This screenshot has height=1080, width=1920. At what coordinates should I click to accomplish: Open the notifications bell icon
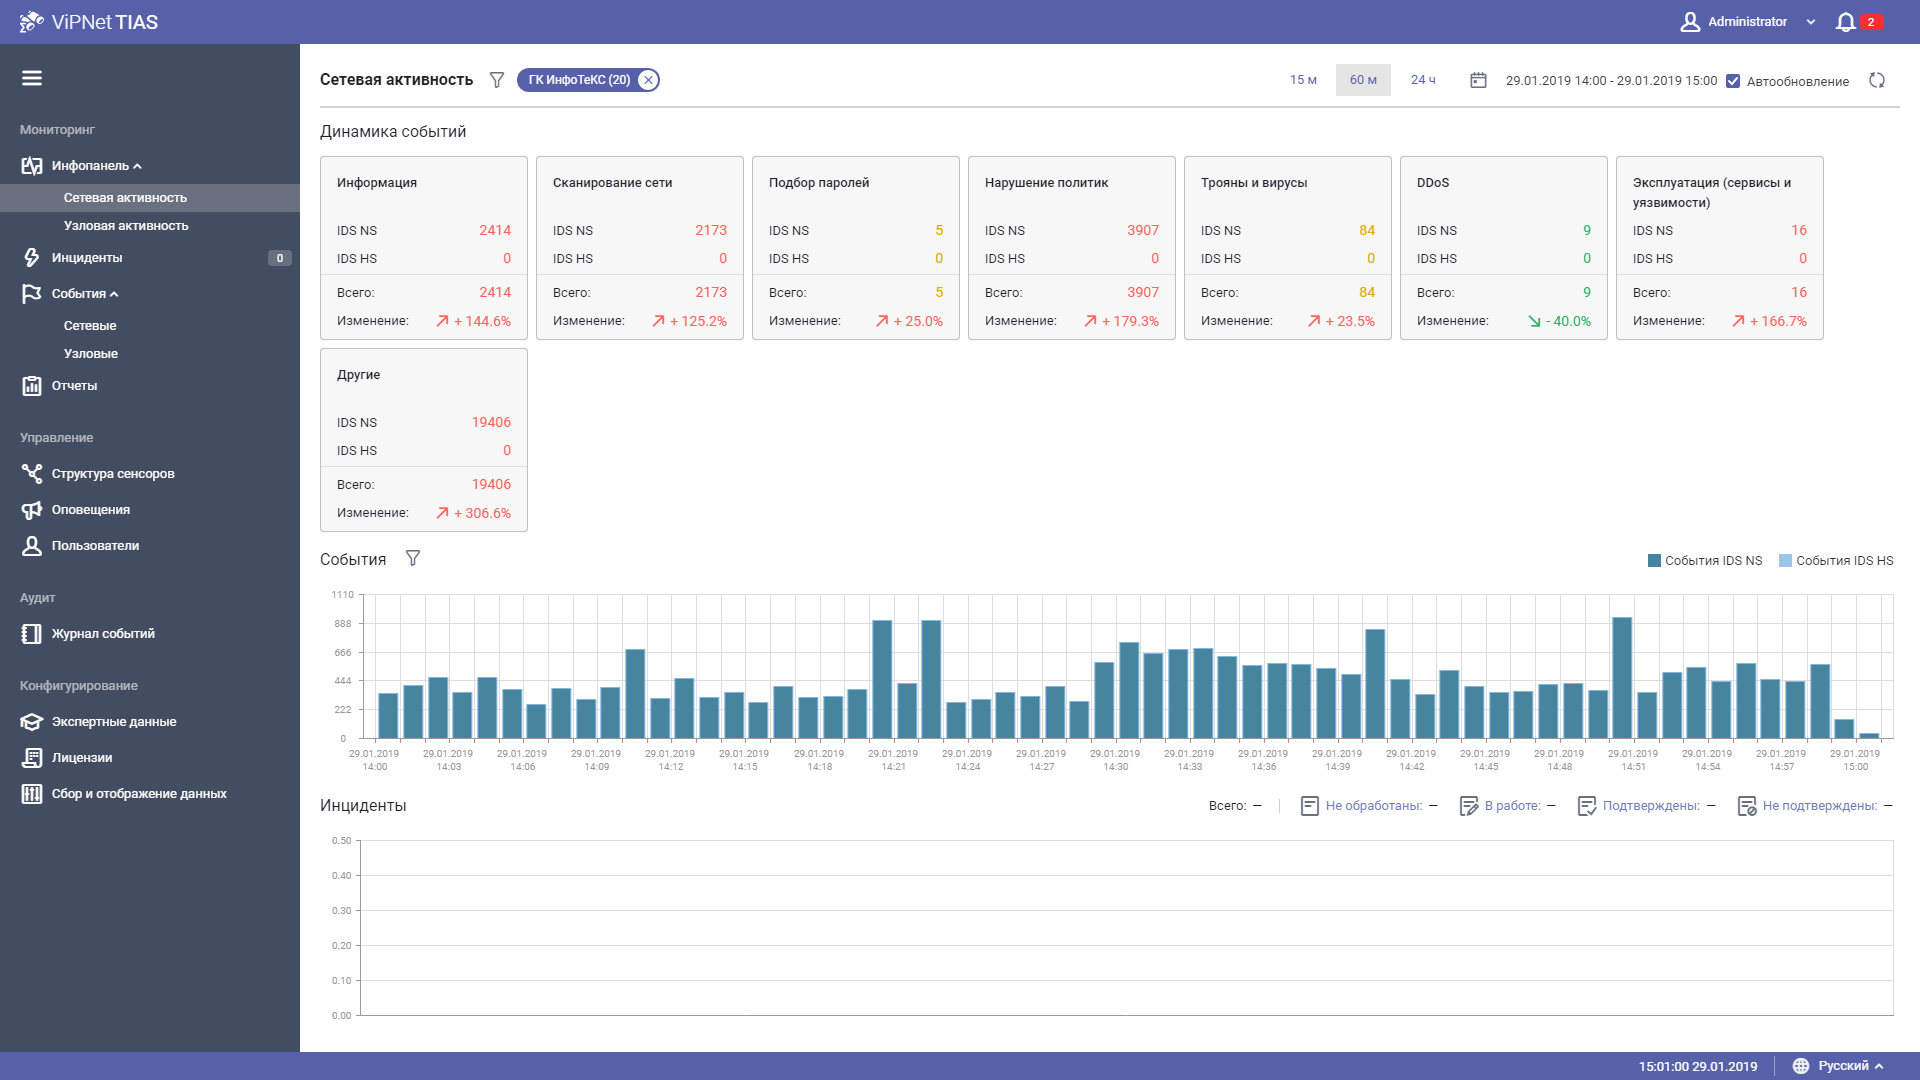[1845, 22]
